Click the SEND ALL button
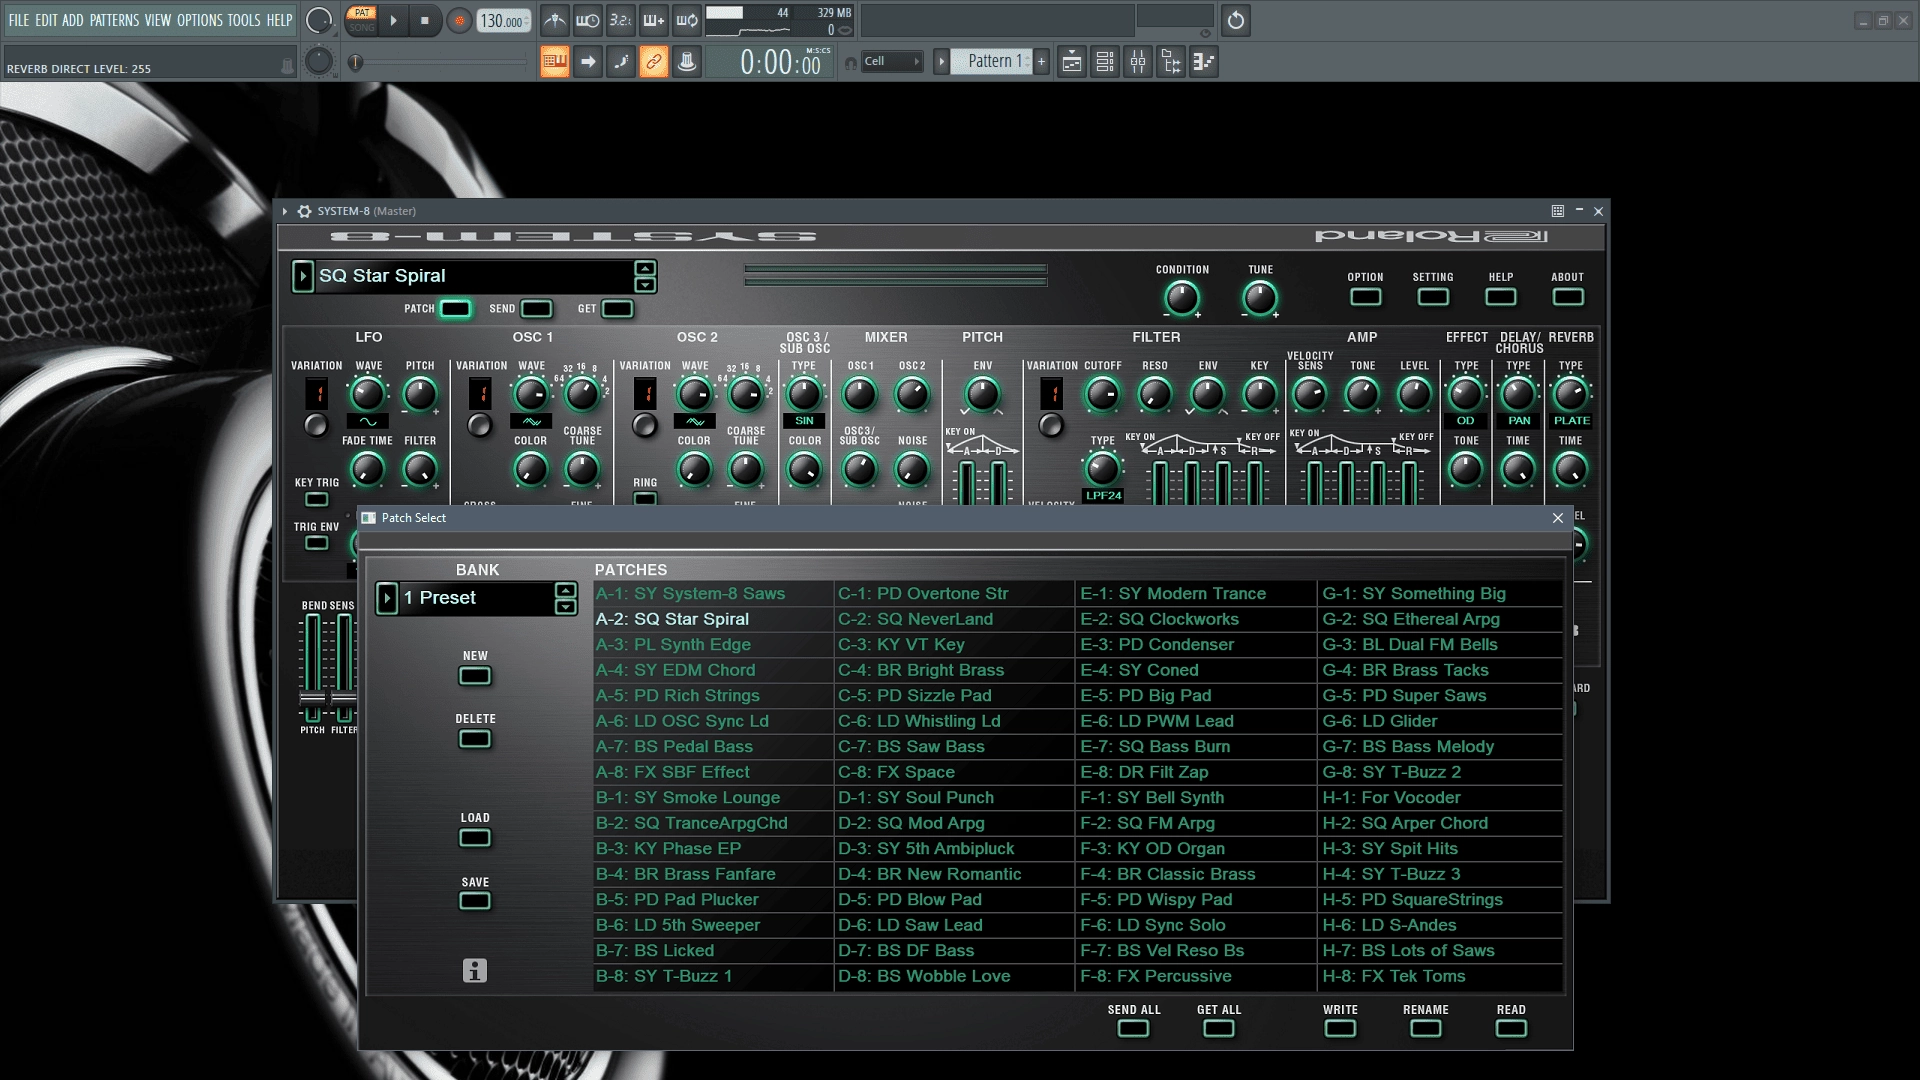This screenshot has height=1080, width=1920. click(1133, 1028)
